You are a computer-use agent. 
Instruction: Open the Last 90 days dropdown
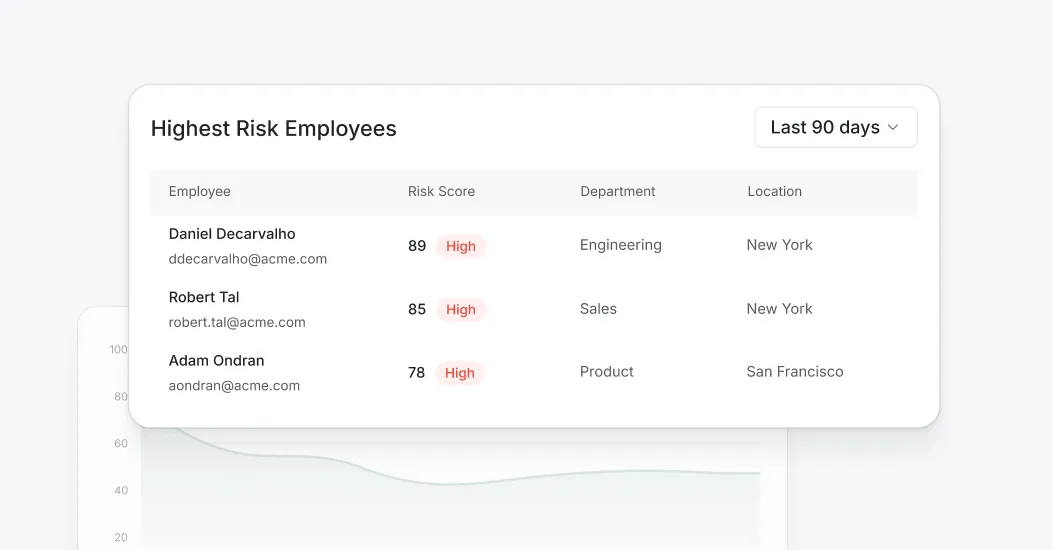835,127
